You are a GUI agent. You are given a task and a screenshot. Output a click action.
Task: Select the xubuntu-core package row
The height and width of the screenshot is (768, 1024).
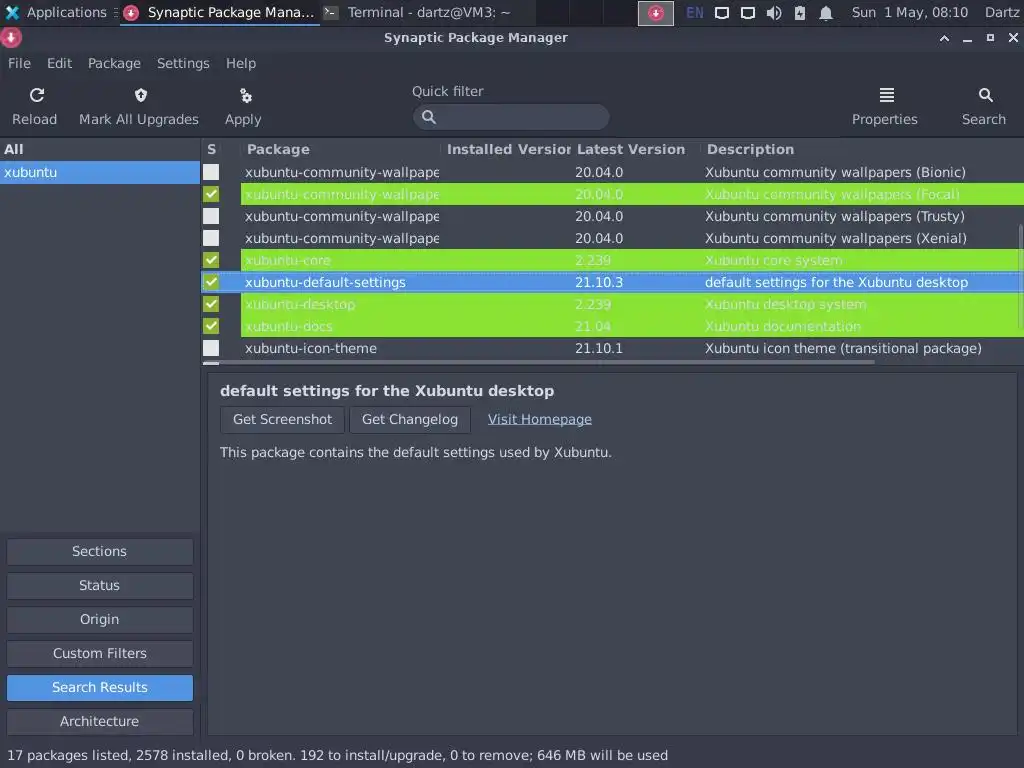pyautogui.click(x=613, y=260)
